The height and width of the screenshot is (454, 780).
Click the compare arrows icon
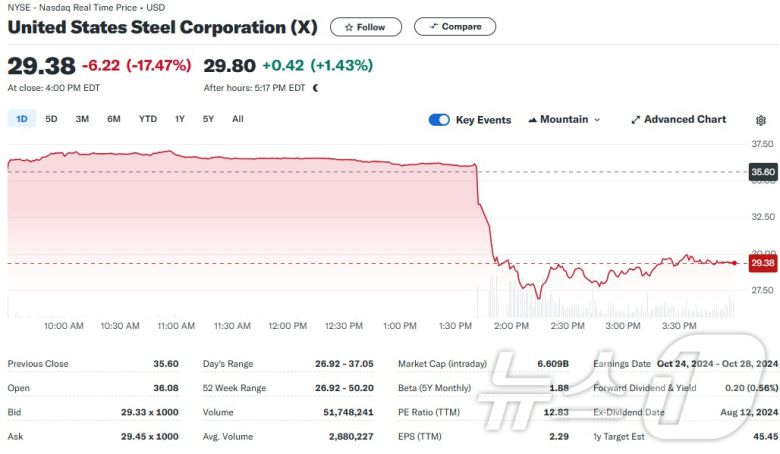(x=433, y=27)
